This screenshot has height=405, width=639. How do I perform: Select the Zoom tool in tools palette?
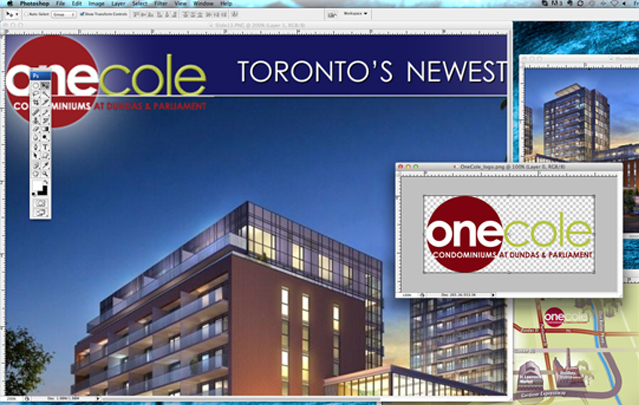45,174
